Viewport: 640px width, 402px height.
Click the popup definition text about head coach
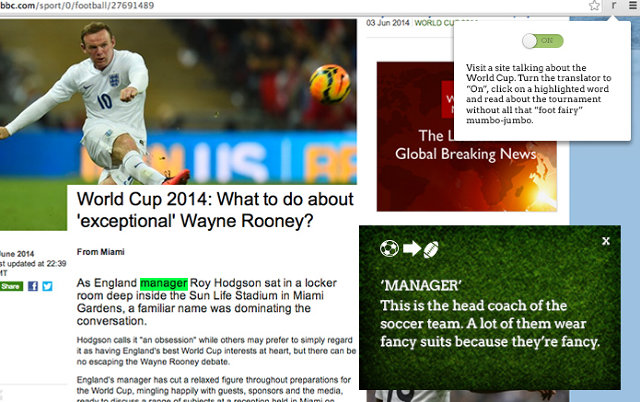click(490, 324)
